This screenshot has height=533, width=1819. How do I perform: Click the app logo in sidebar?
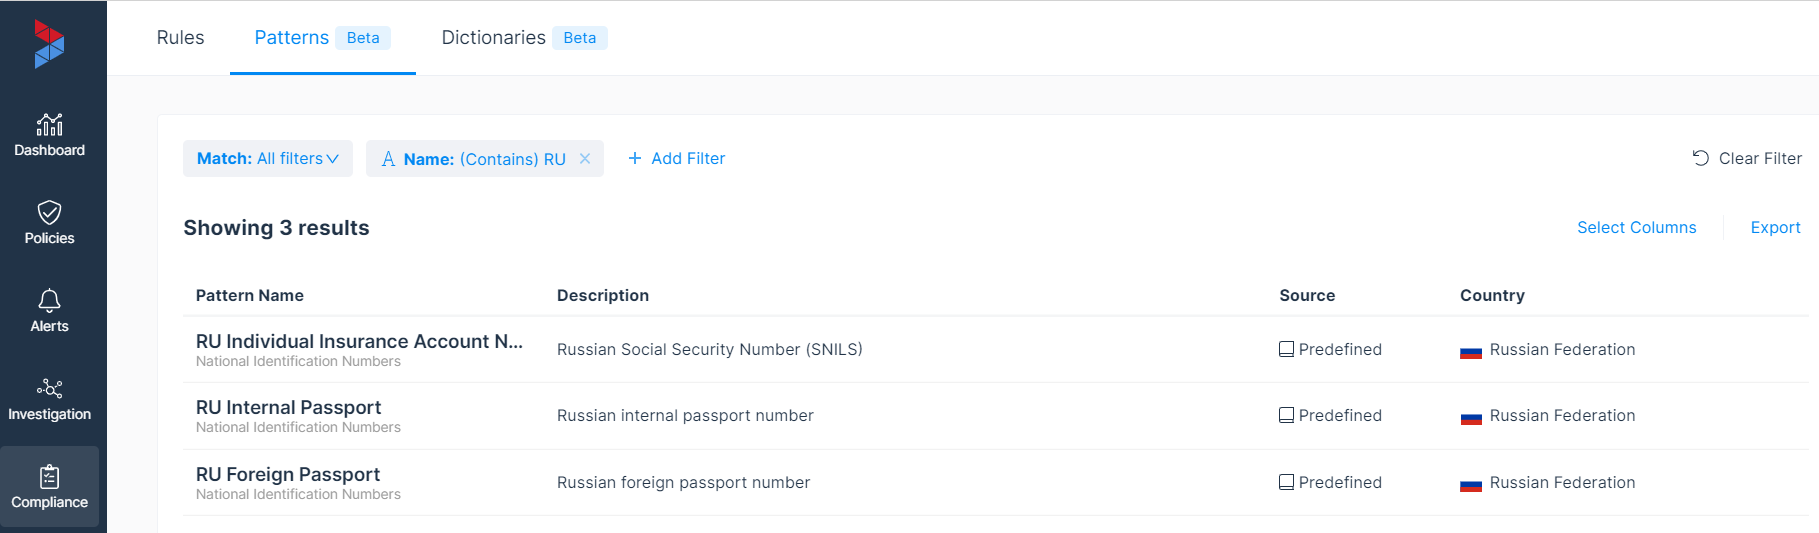[x=48, y=44]
